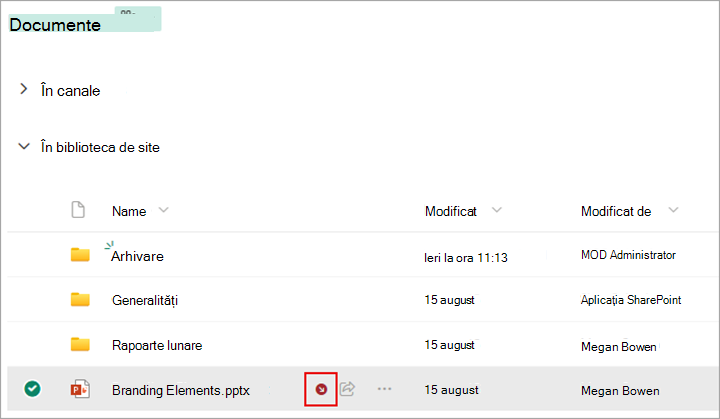Open the Name column sort dropdown
Viewport: 720px width, 419px height.
point(163,210)
